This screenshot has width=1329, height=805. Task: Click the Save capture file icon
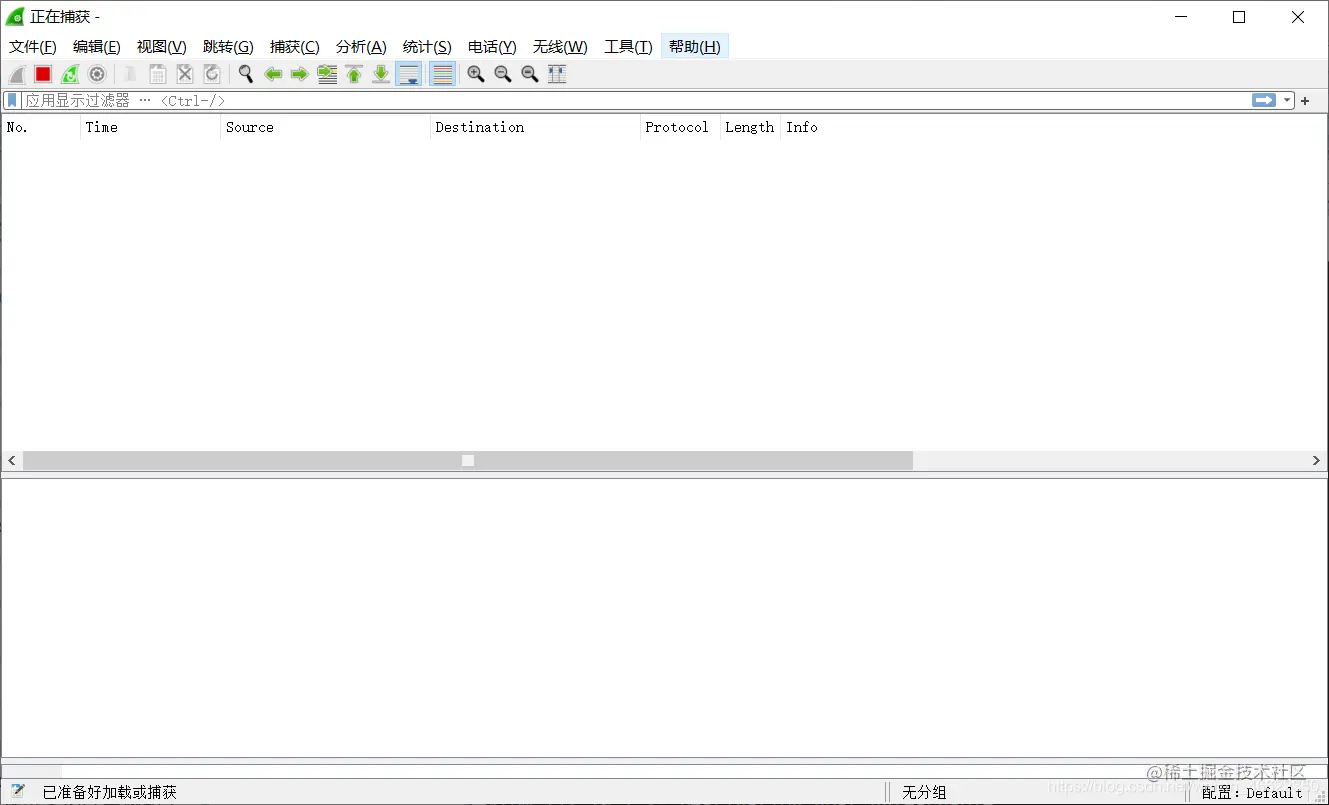click(x=157, y=74)
